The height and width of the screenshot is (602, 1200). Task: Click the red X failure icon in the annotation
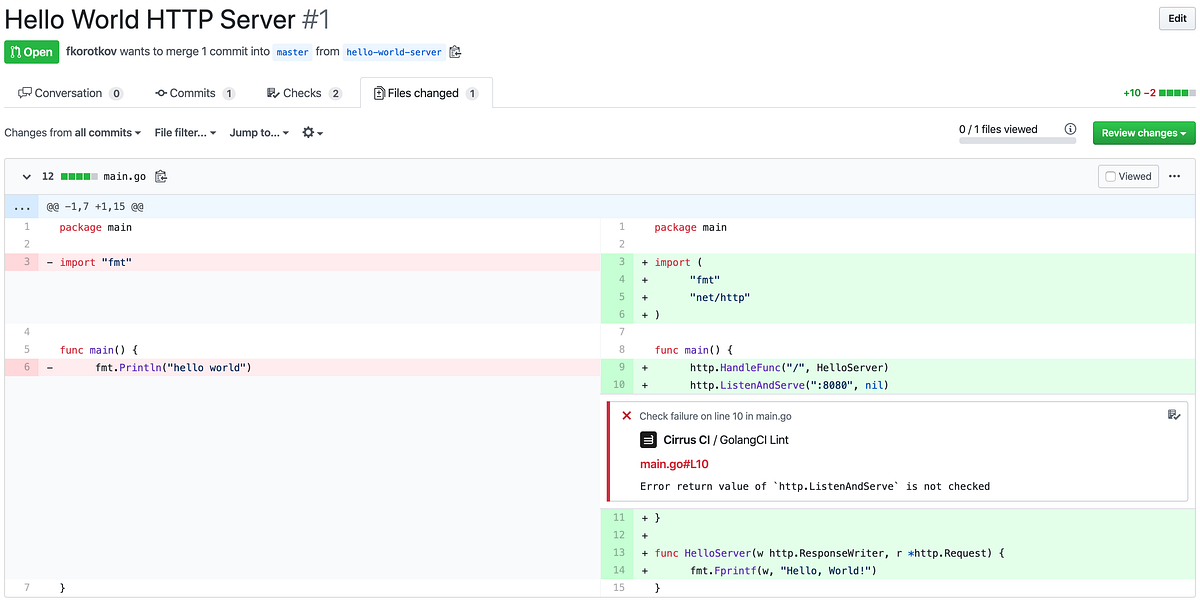click(627, 416)
